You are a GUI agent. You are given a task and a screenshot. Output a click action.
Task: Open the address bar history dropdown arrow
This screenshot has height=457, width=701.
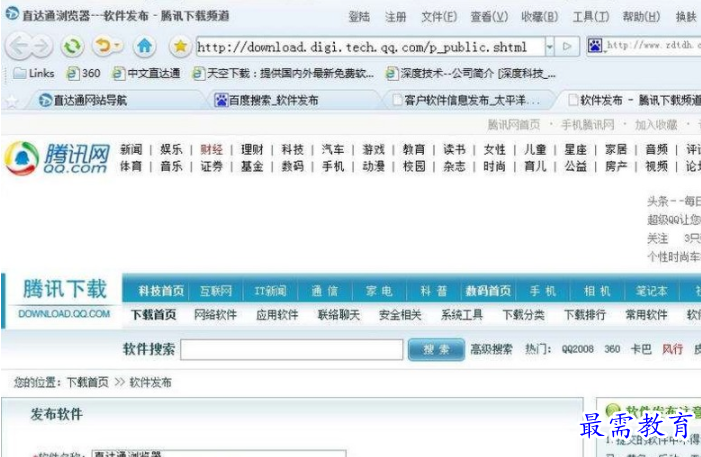pos(549,47)
